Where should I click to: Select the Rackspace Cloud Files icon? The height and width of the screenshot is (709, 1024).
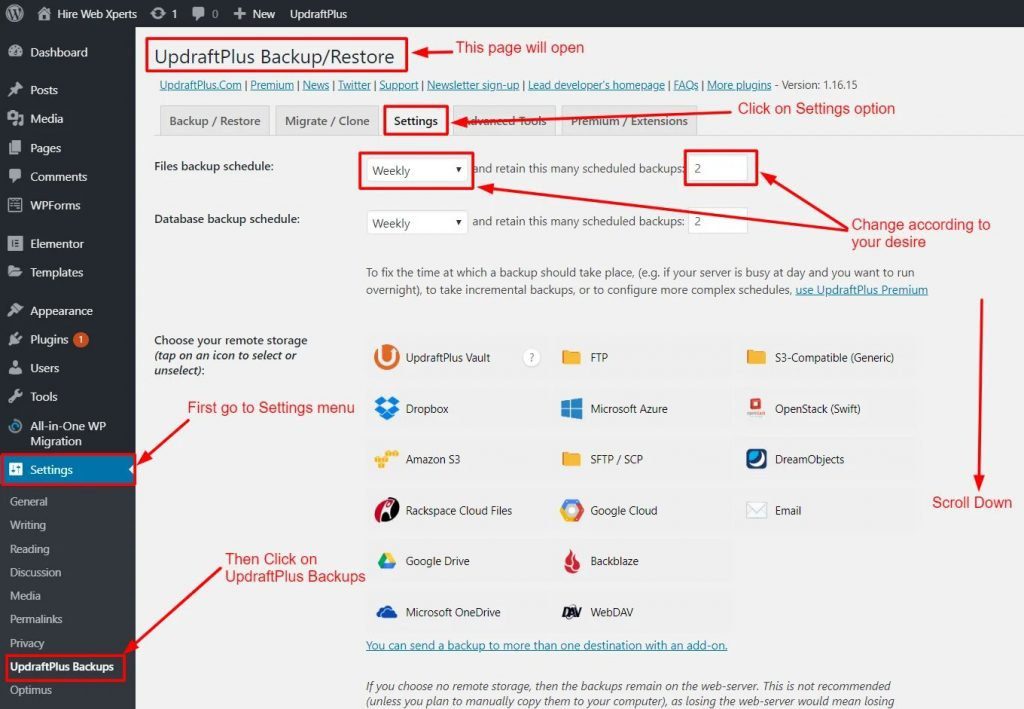[387, 510]
